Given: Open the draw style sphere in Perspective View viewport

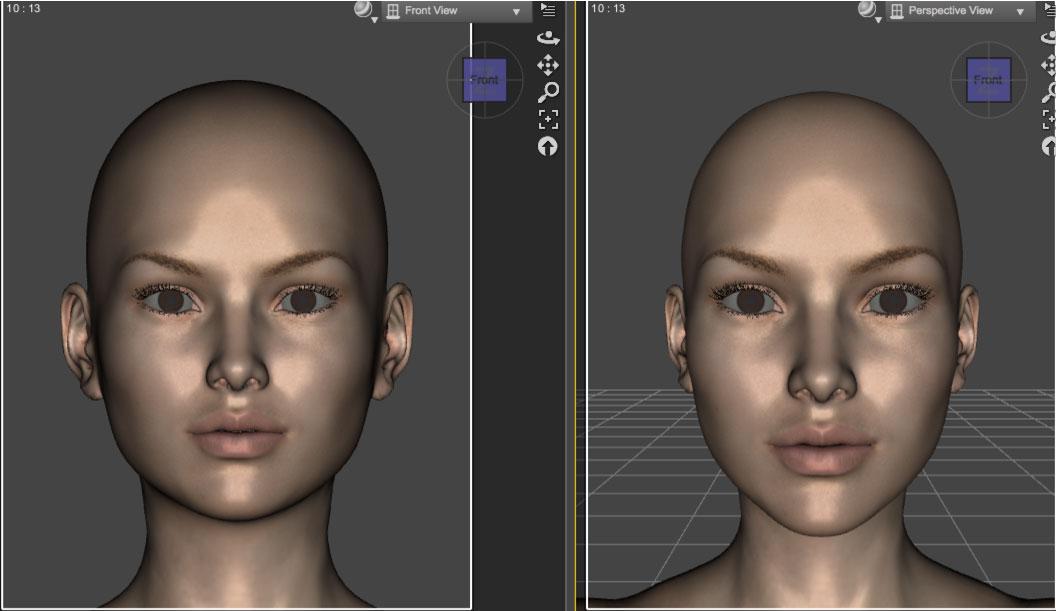Looking at the screenshot, I should 868,11.
